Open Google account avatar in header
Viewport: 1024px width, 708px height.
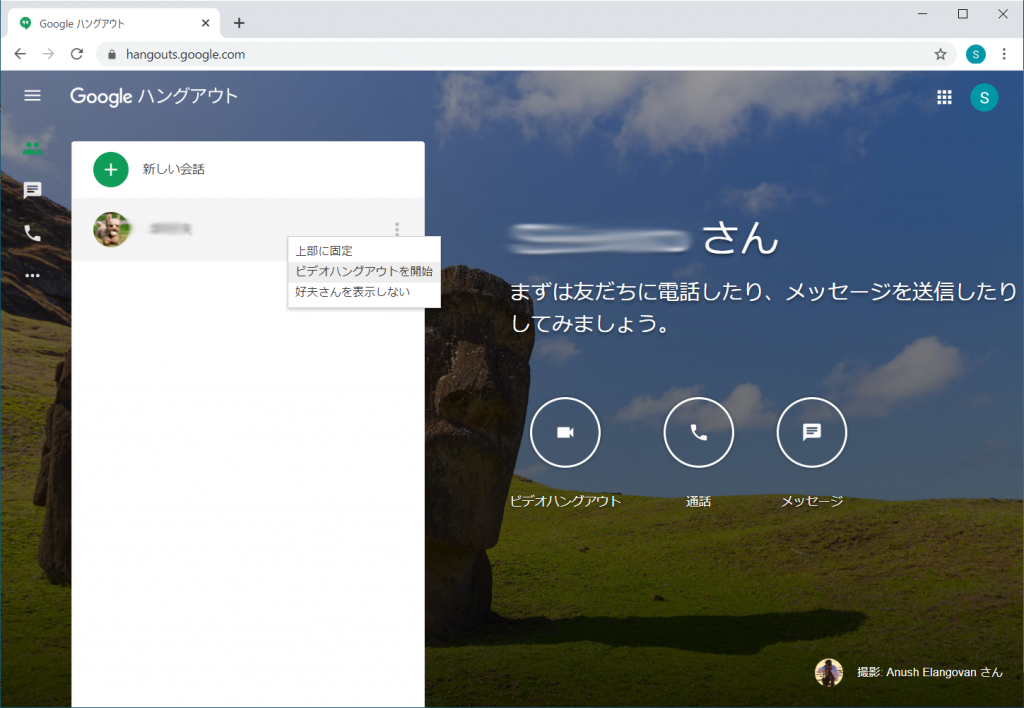click(x=984, y=97)
